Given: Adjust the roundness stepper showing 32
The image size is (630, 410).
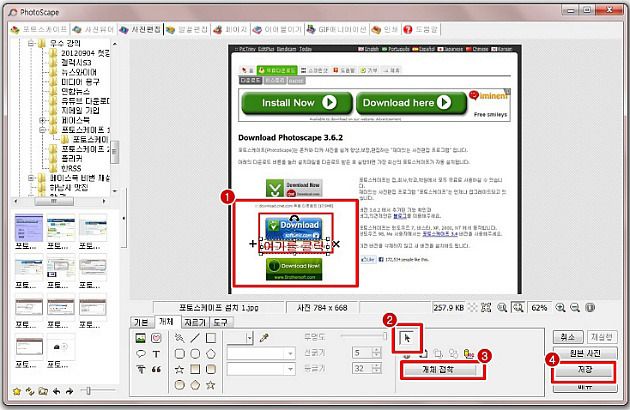Looking at the screenshot, I should 376,368.
